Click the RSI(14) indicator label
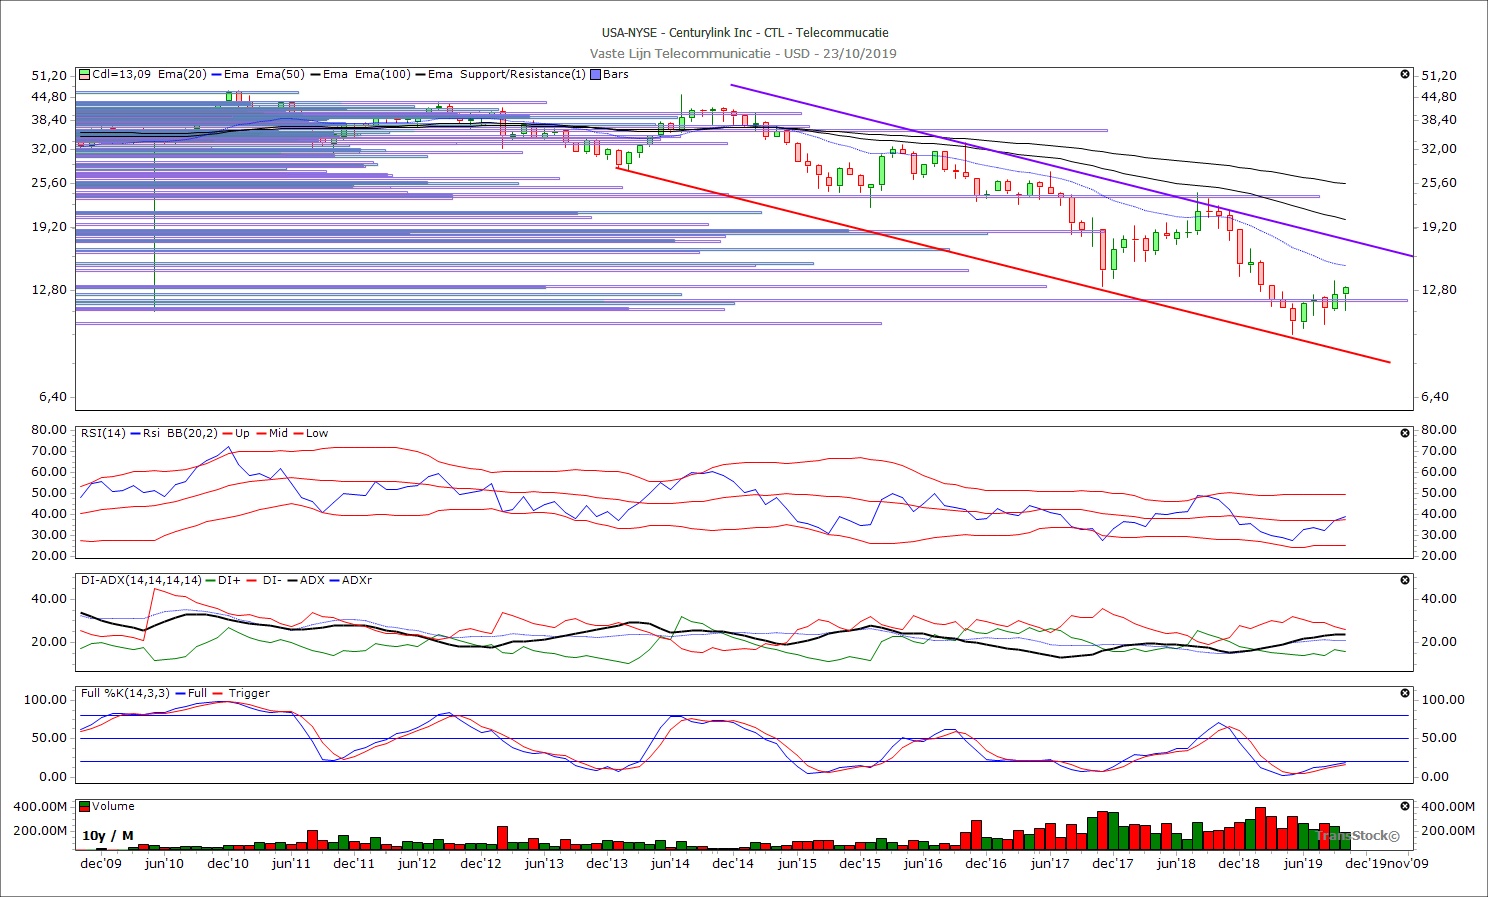 103,434
